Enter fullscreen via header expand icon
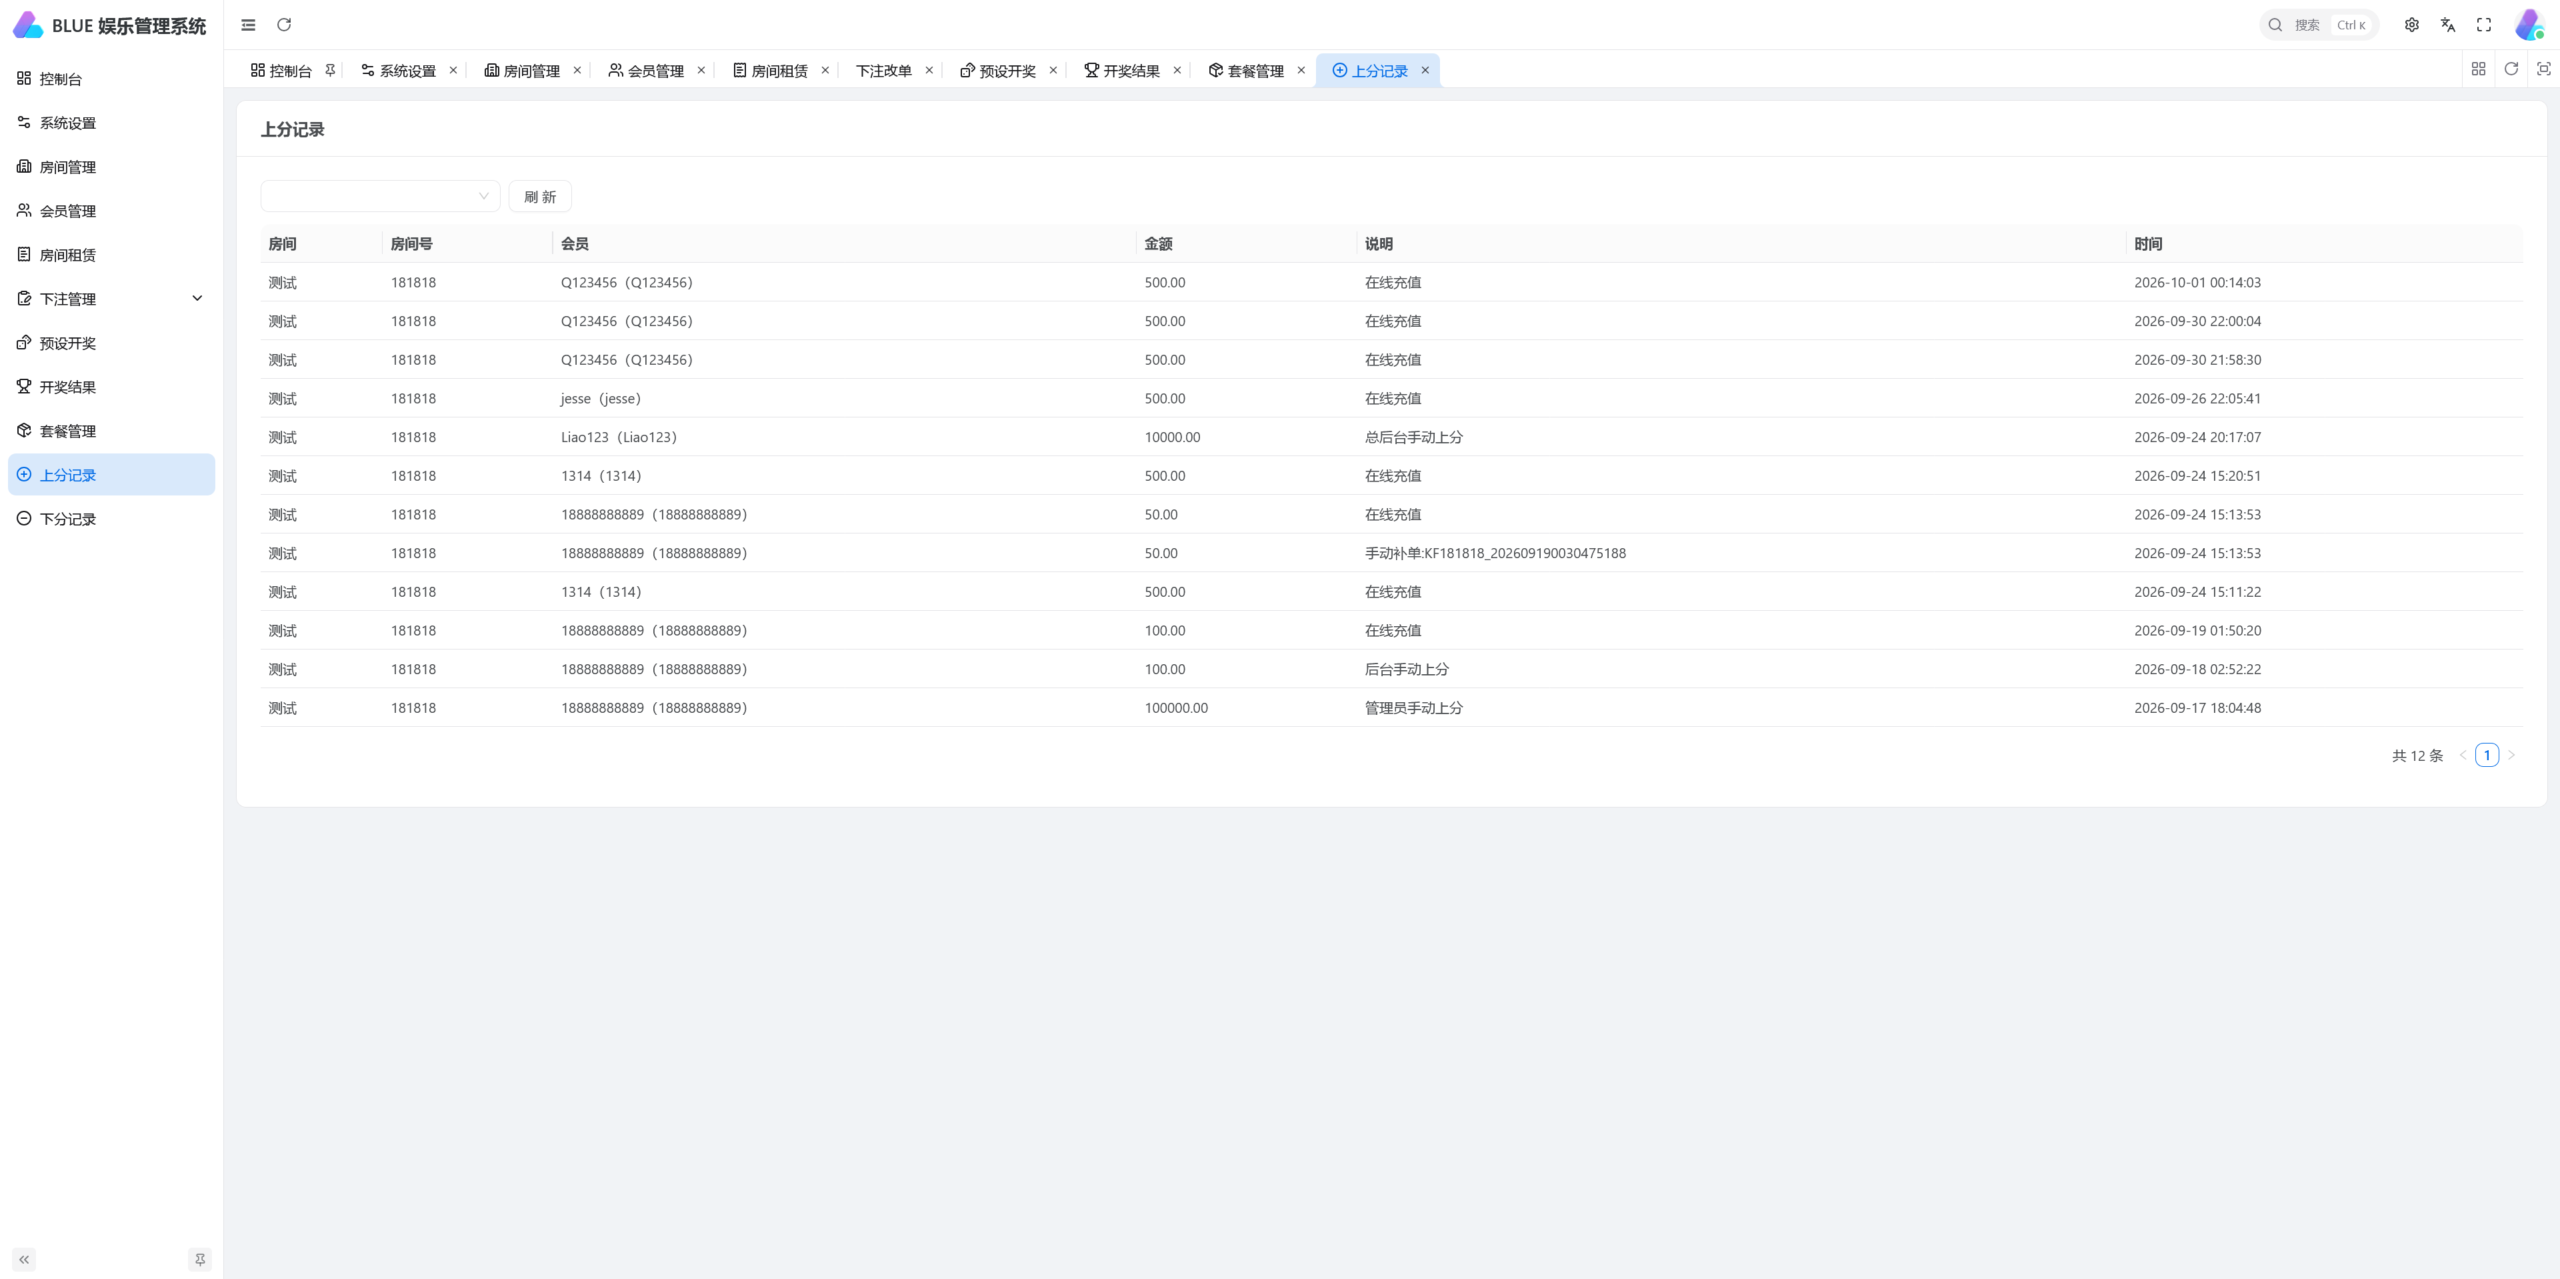Image resolution: width=2560 pixels, height=1279 pixels. pyautogui.click(x=2484, y=25)
